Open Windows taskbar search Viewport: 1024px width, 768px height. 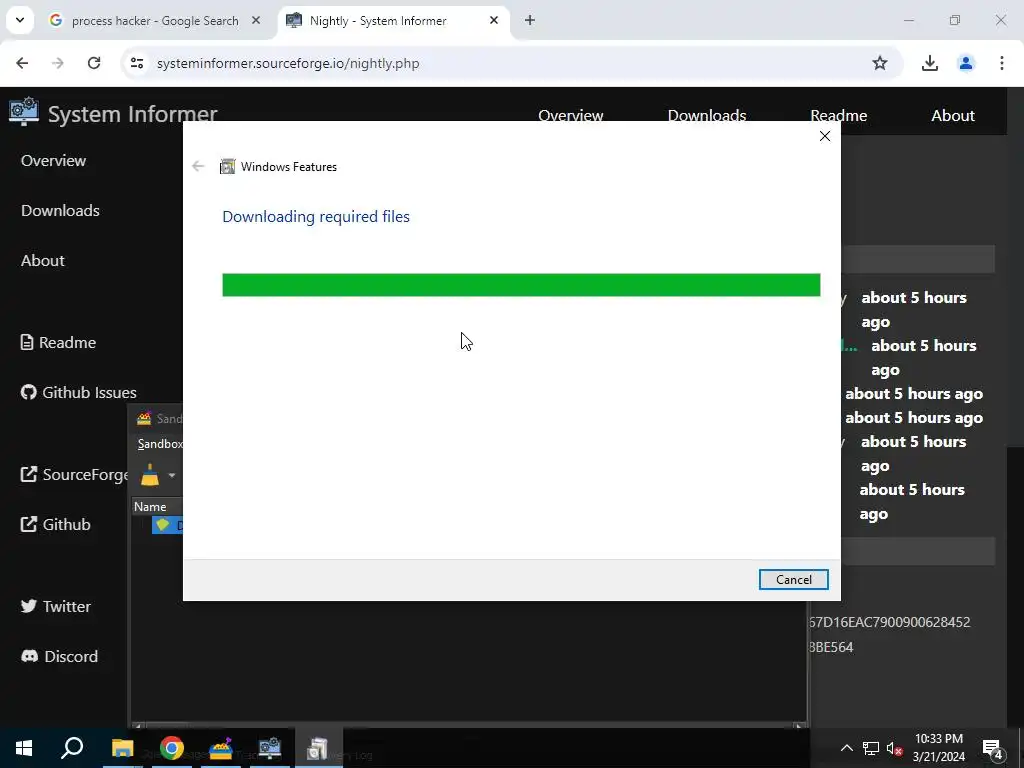(x=72, y=748)
